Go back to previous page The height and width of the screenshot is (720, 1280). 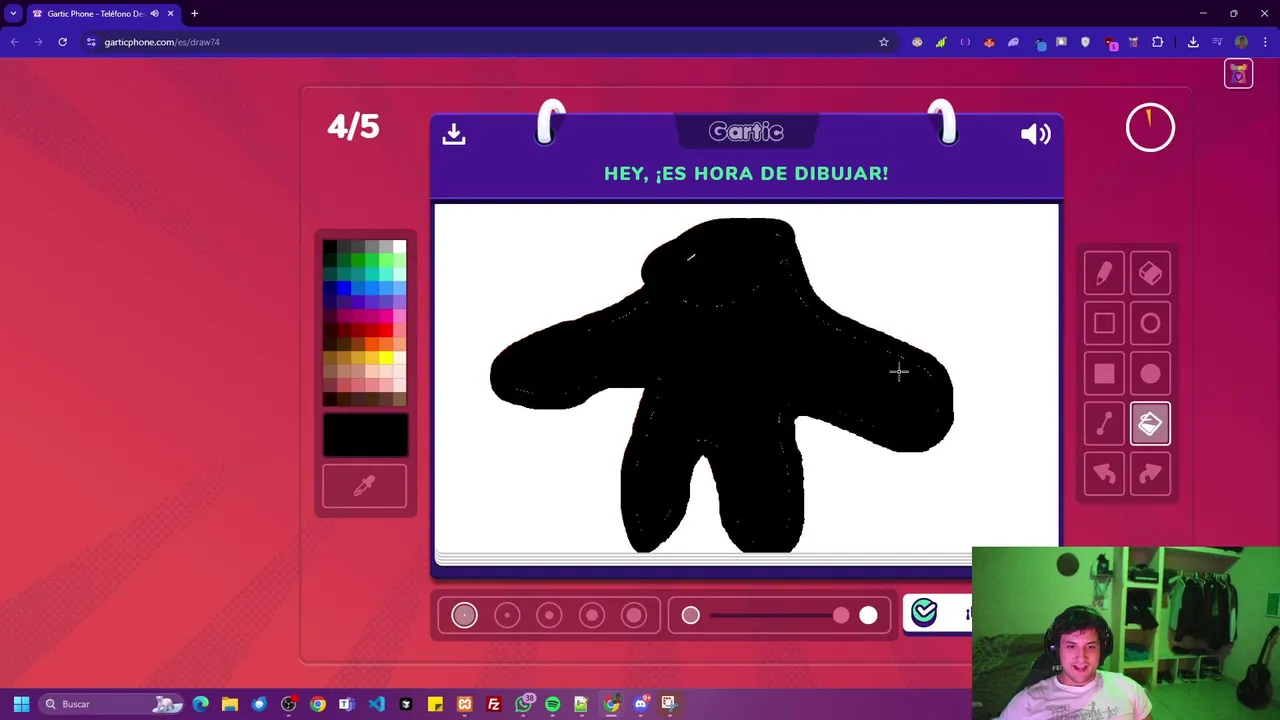click(14, 42)
